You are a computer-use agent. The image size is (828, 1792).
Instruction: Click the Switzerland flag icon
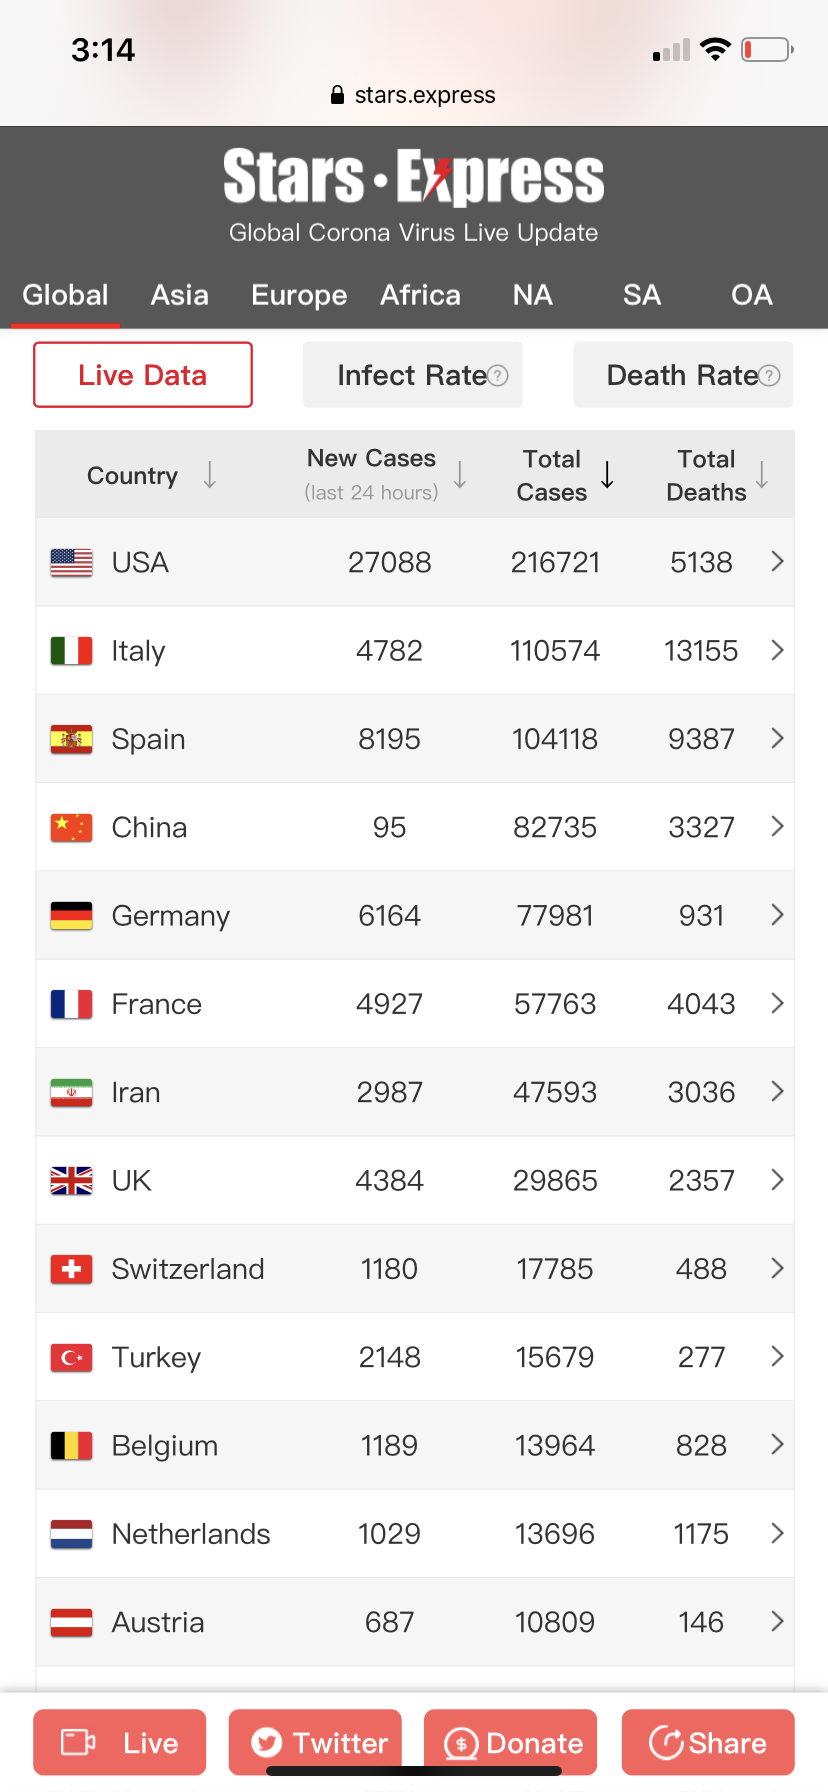click(71, 1270)
